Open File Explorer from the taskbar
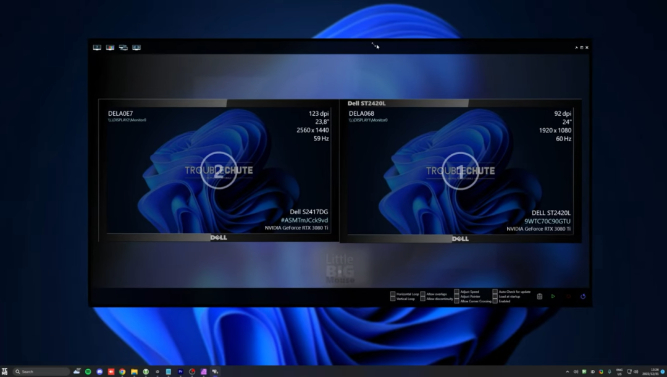The image size is (667, 377). tap(134, 371)
